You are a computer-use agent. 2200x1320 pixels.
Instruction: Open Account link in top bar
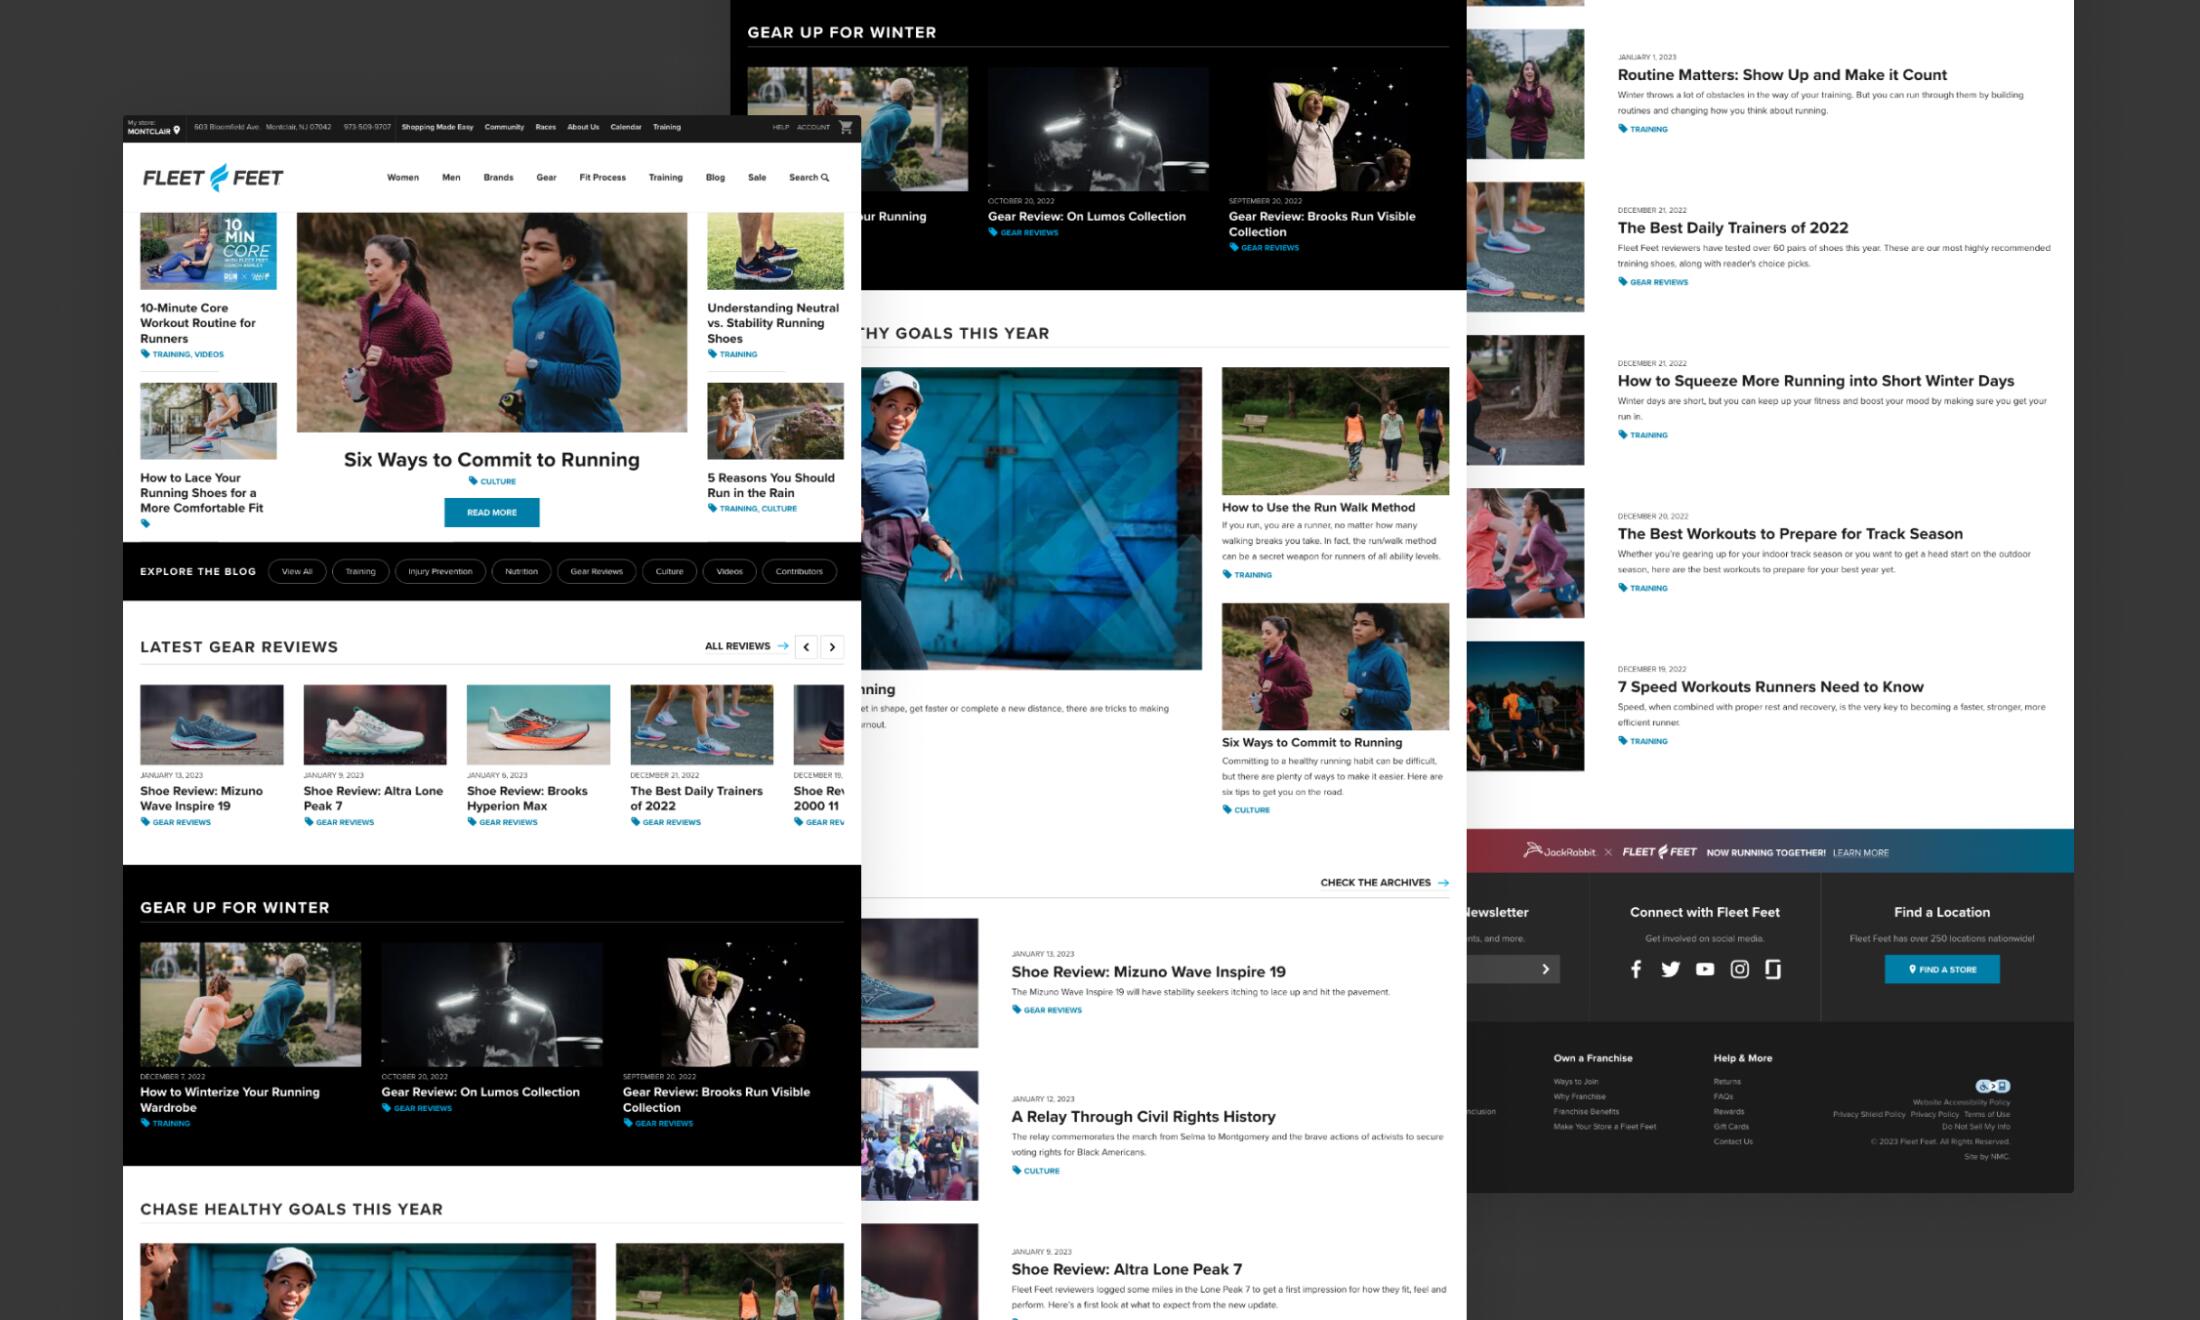(x=813, y=127)
